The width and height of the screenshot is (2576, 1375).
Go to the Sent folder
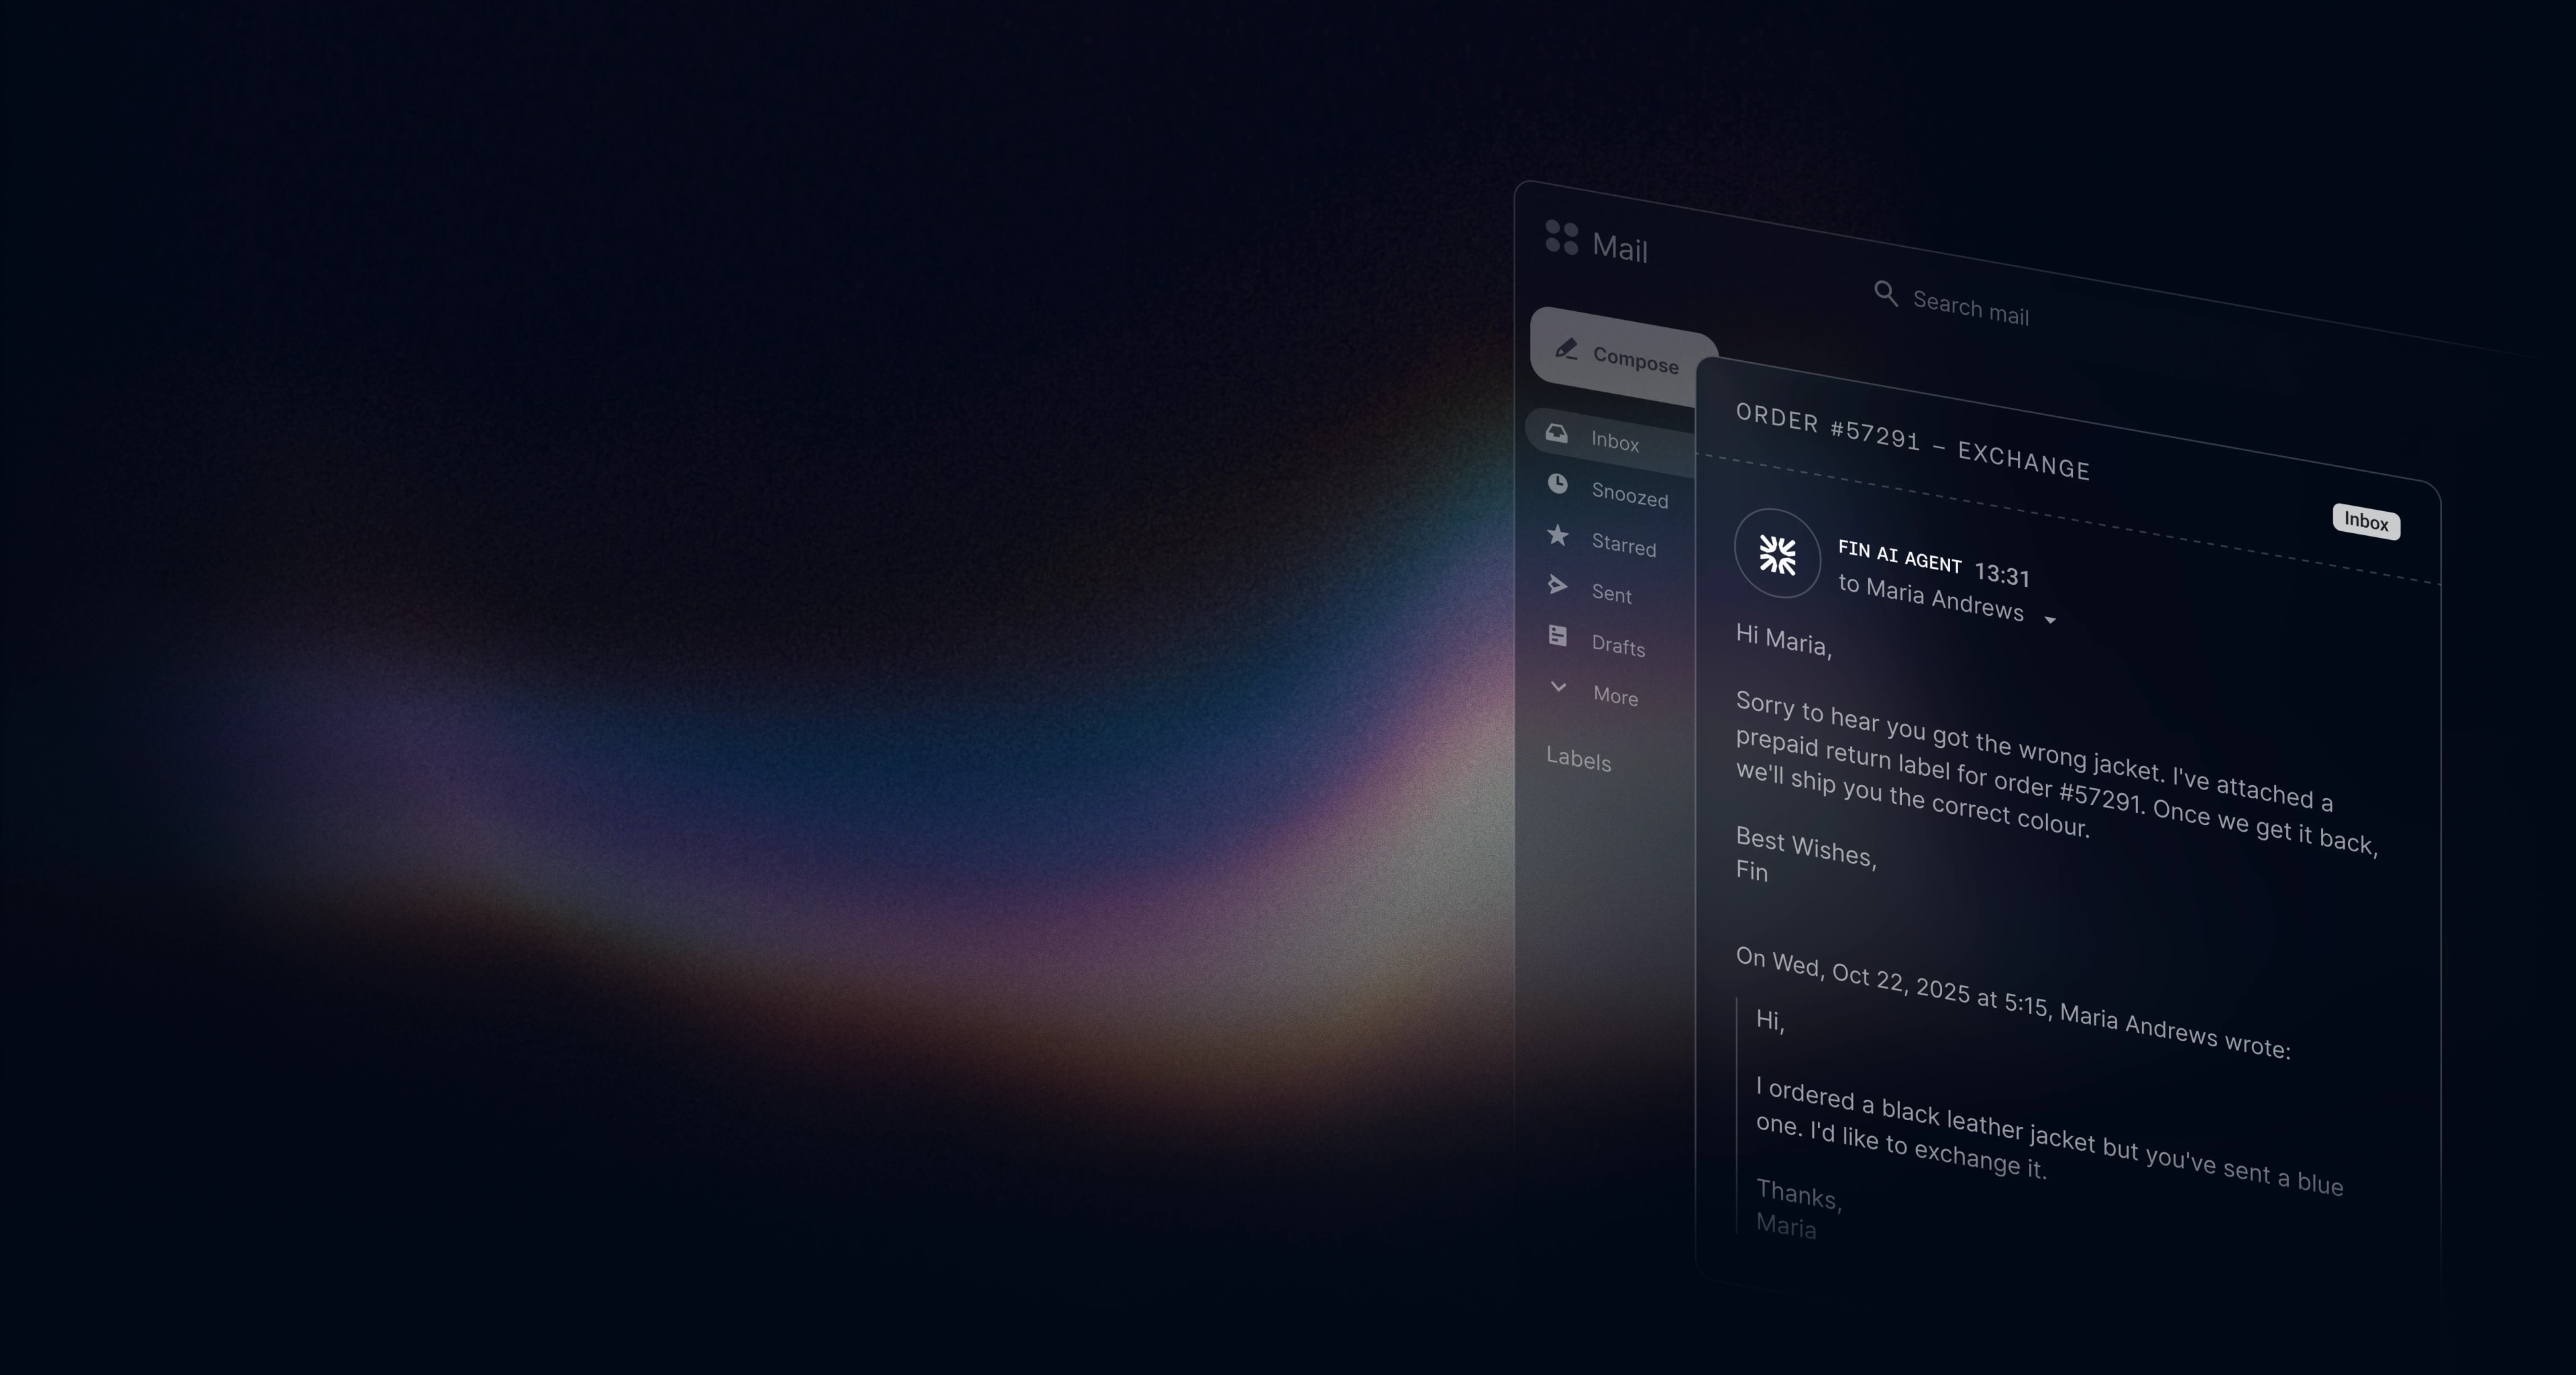(1611, 594)
